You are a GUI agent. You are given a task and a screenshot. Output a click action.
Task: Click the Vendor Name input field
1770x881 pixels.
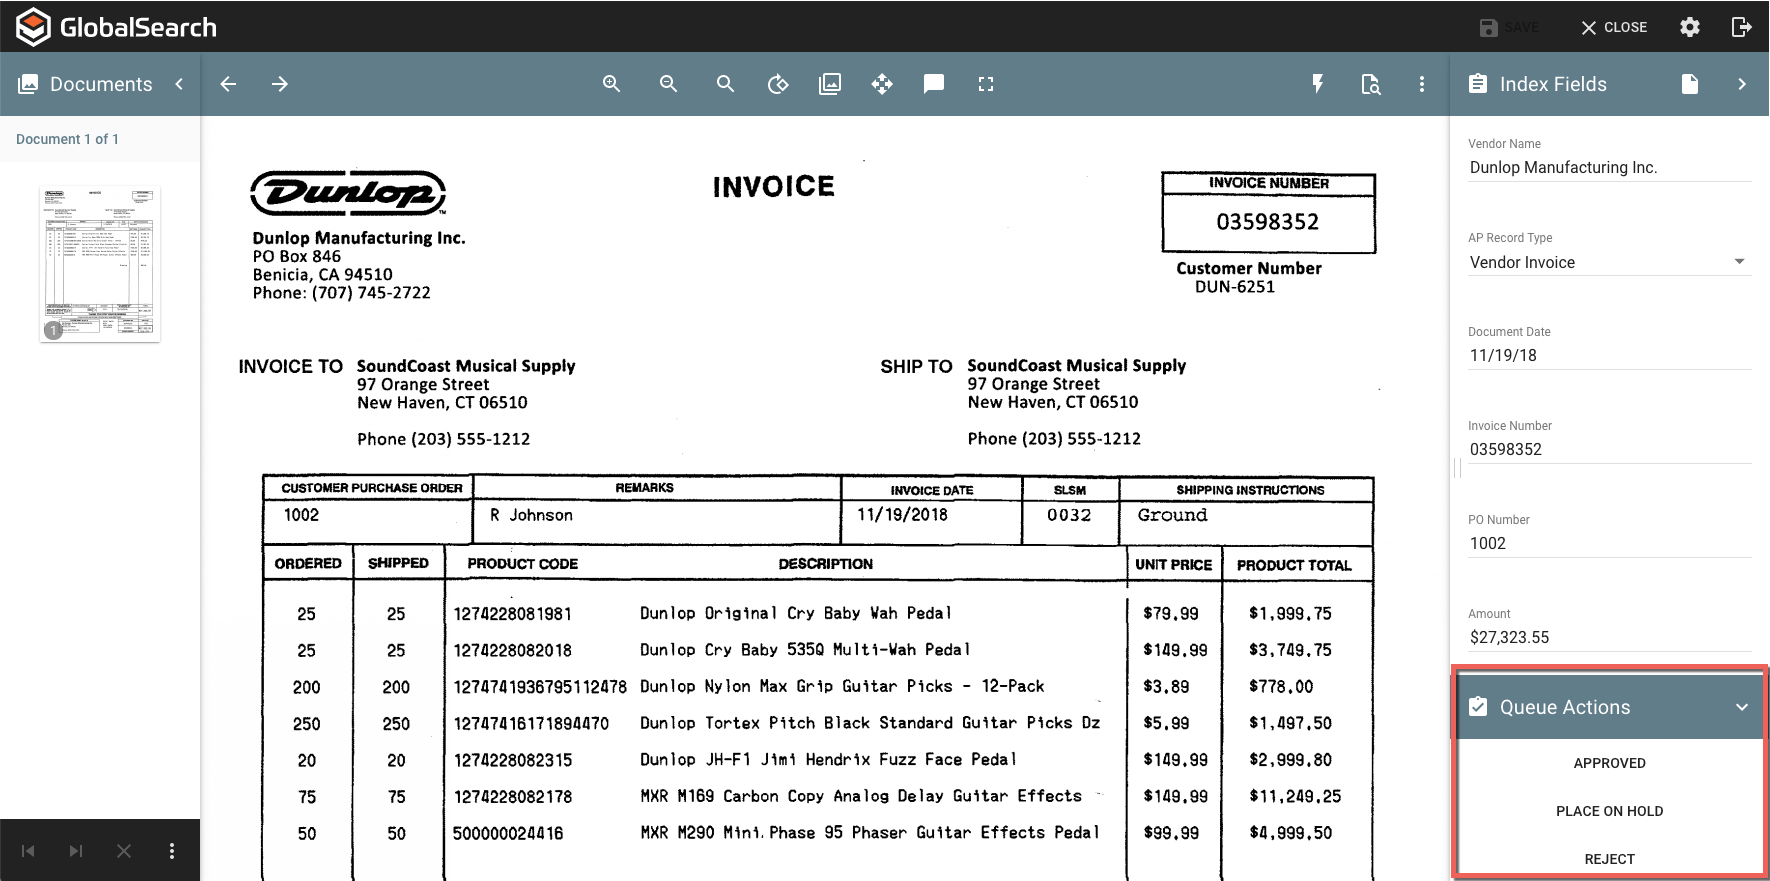coord(1608,168)
